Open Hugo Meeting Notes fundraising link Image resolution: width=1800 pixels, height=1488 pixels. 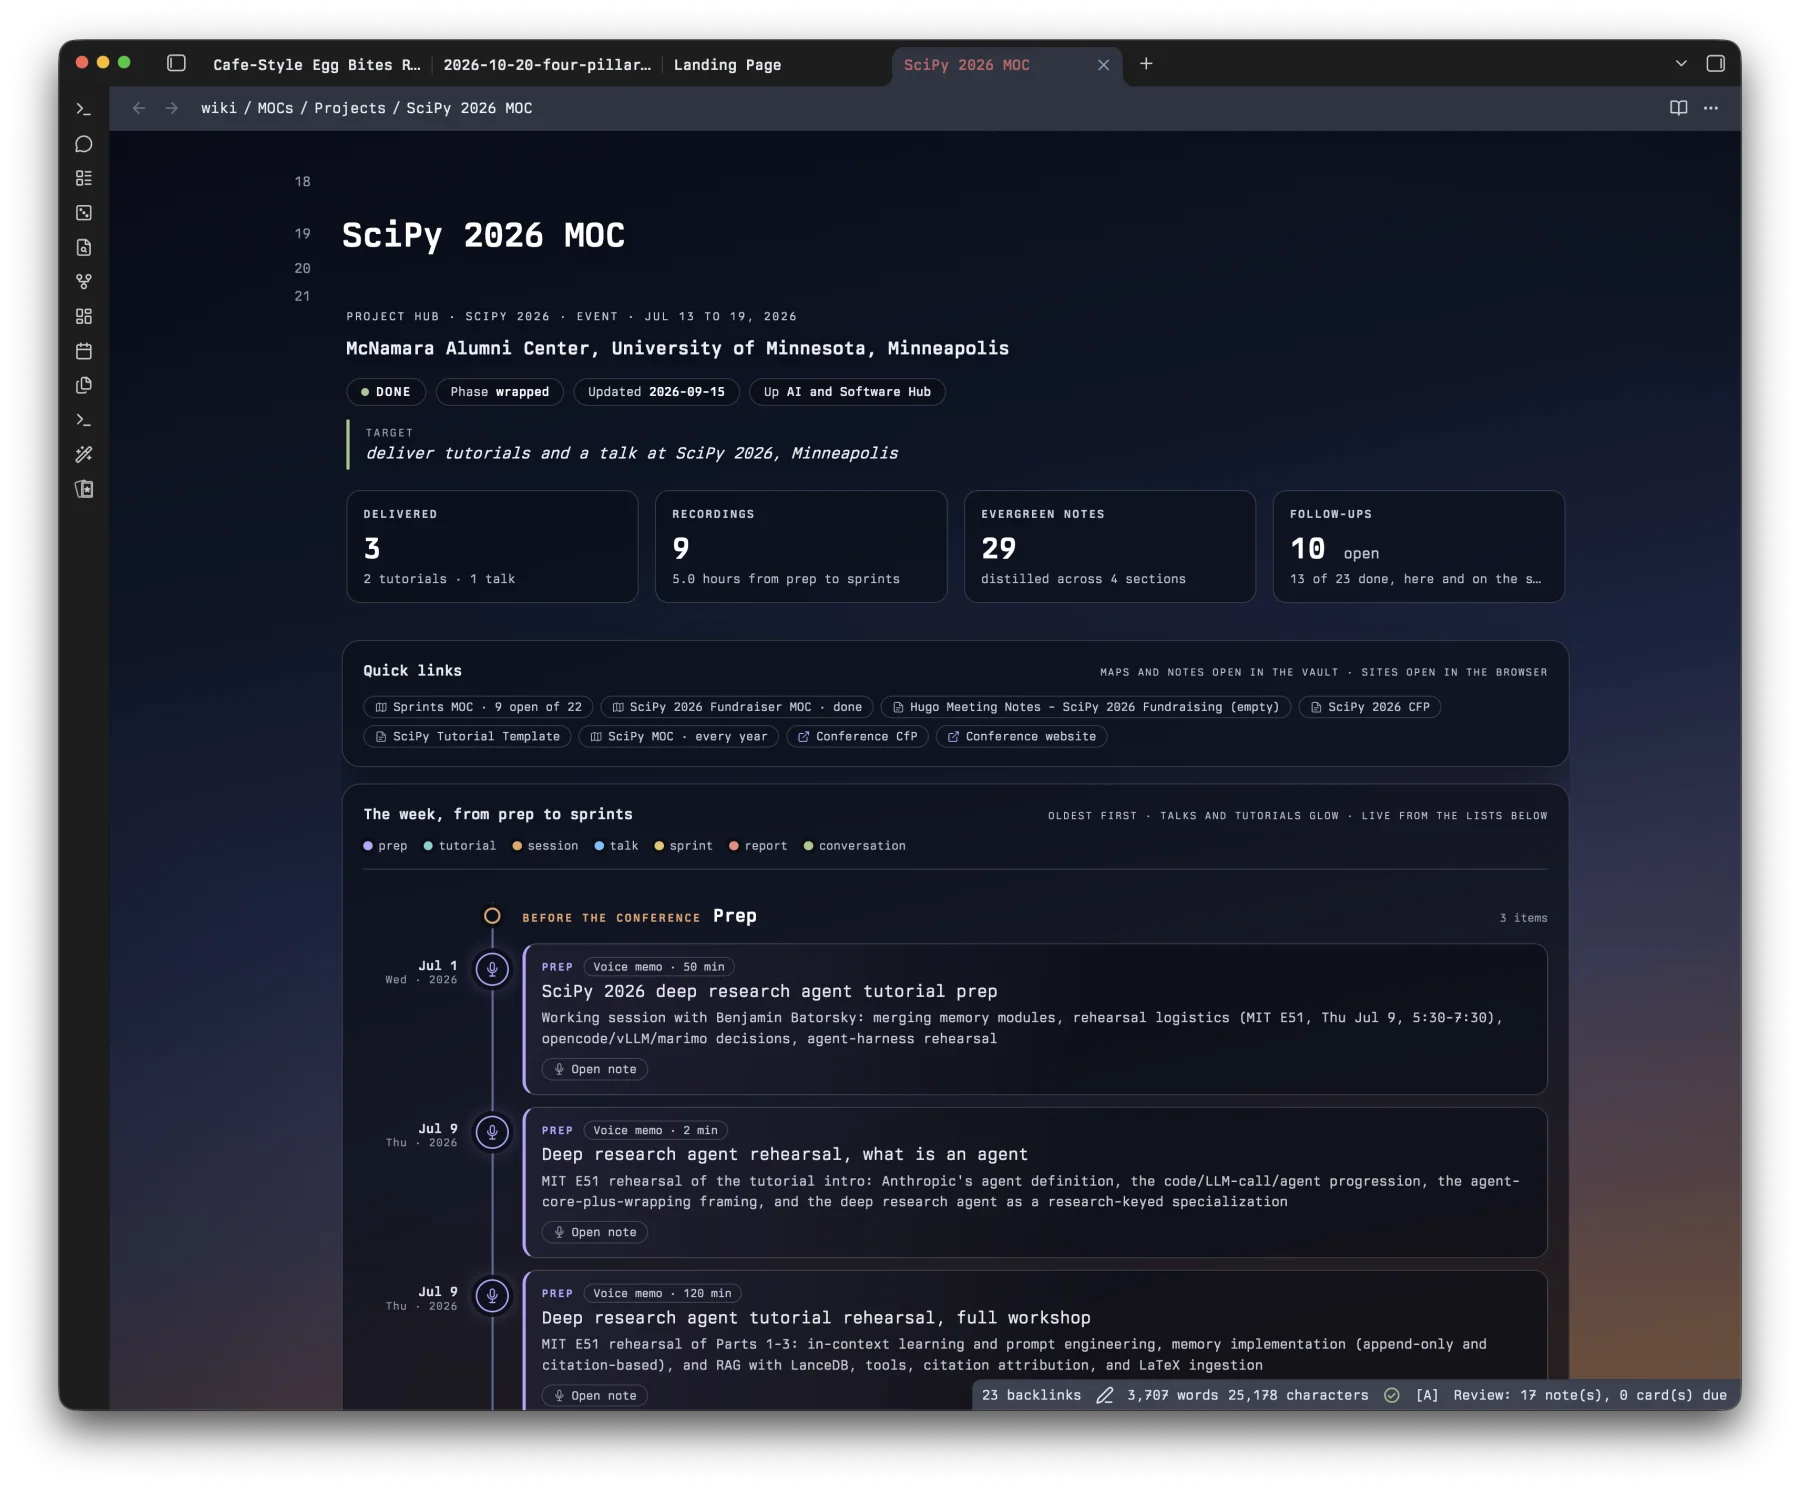tap(1086, 707)
